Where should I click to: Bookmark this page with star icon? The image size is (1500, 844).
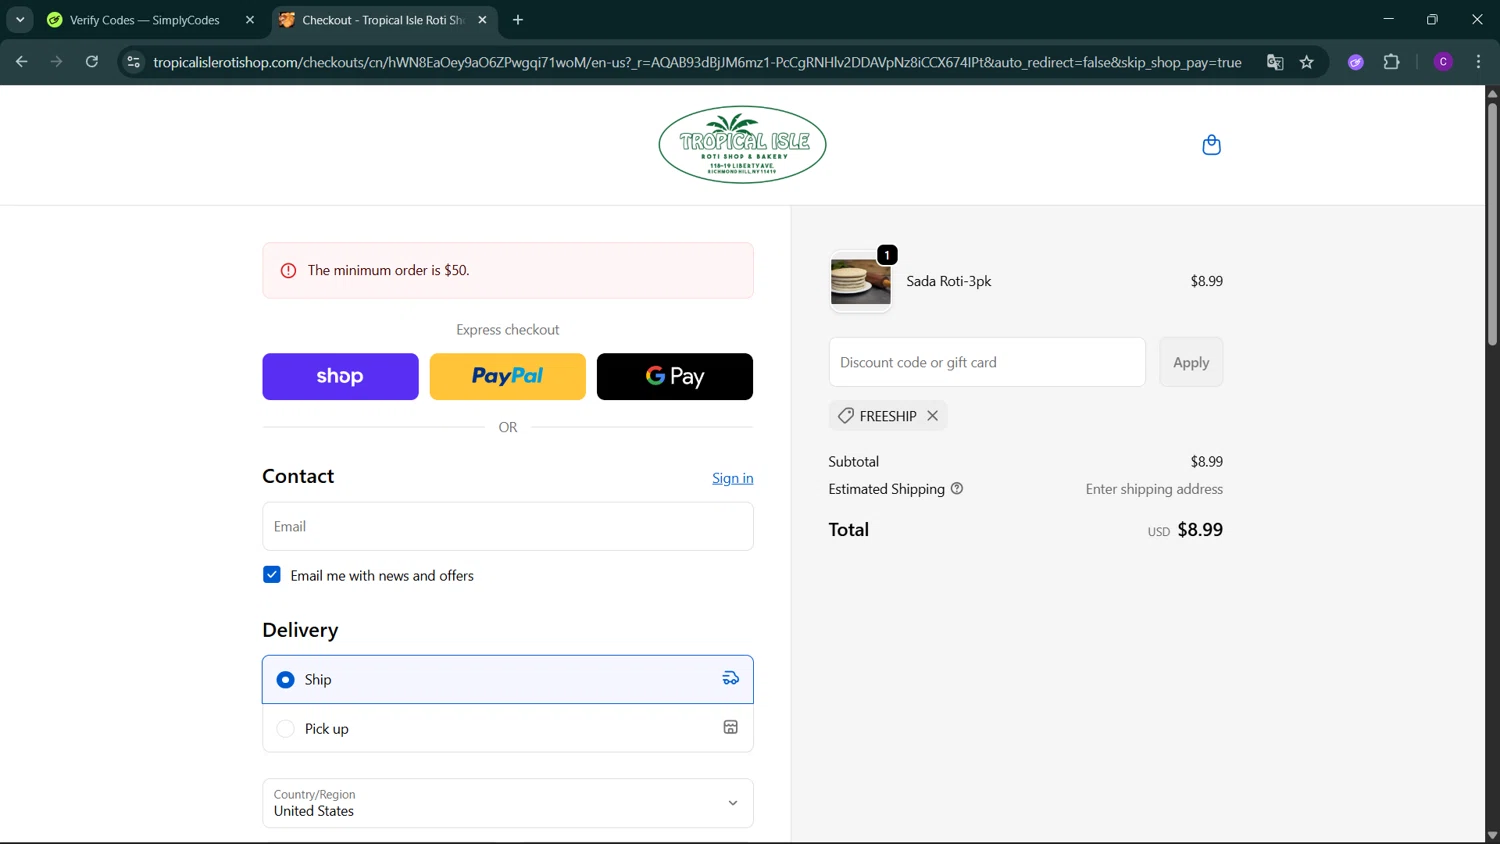pos(1306,62)
